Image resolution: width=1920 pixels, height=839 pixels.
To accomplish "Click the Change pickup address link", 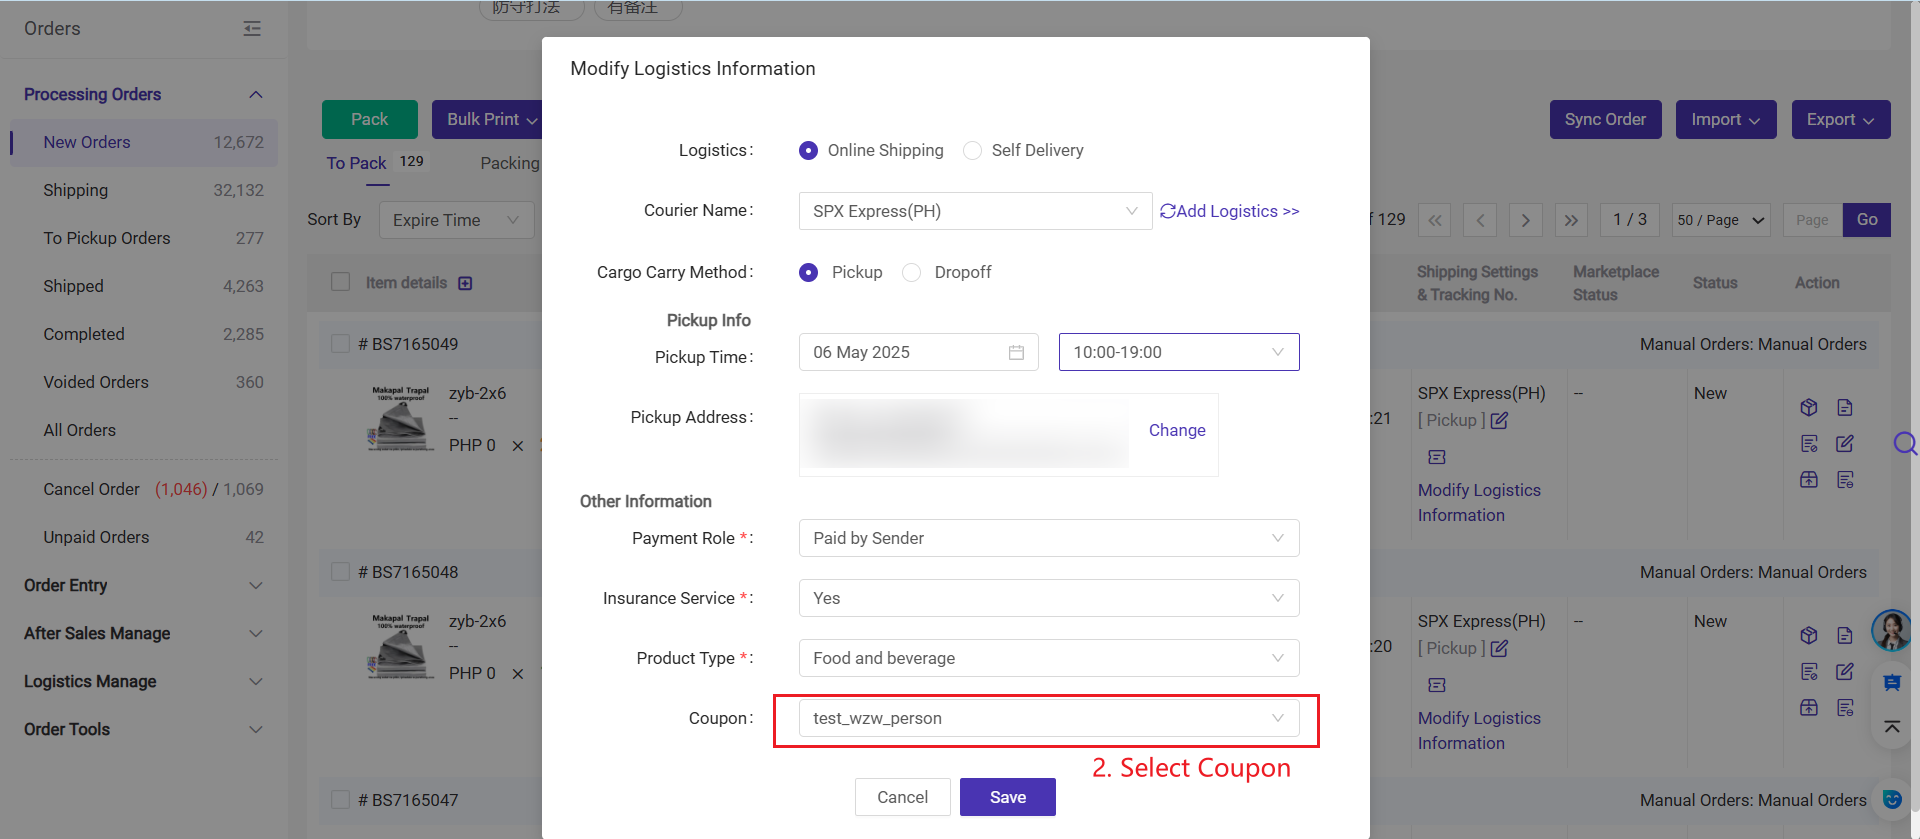I will (x=1177, y=430).
